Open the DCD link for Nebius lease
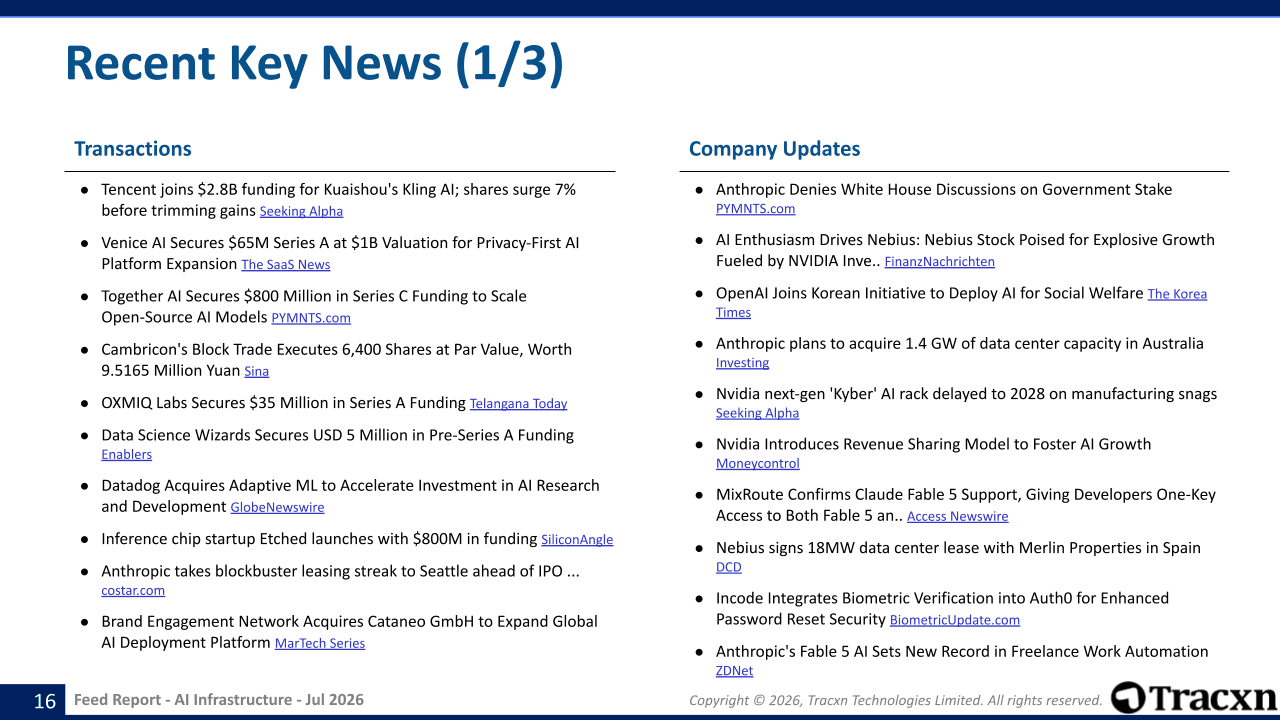 (x=729, y=567)
